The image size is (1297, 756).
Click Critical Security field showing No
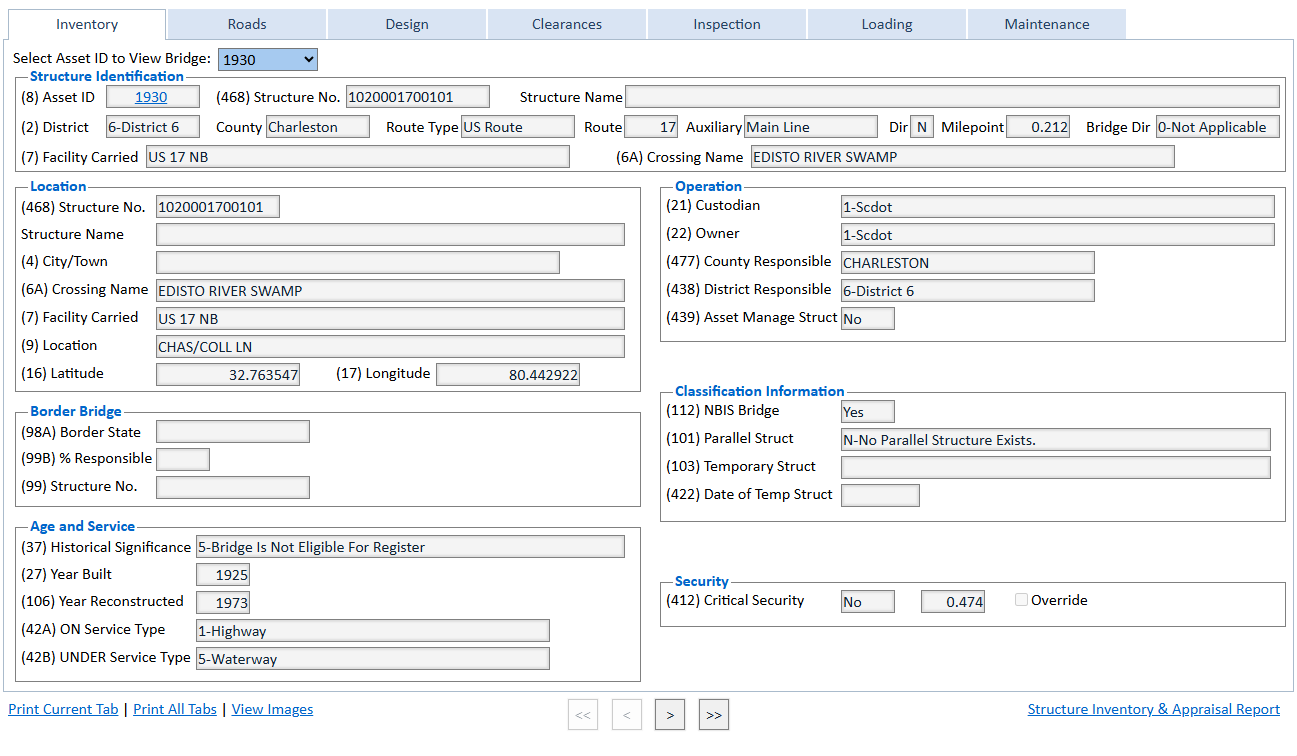click(868, 601)
